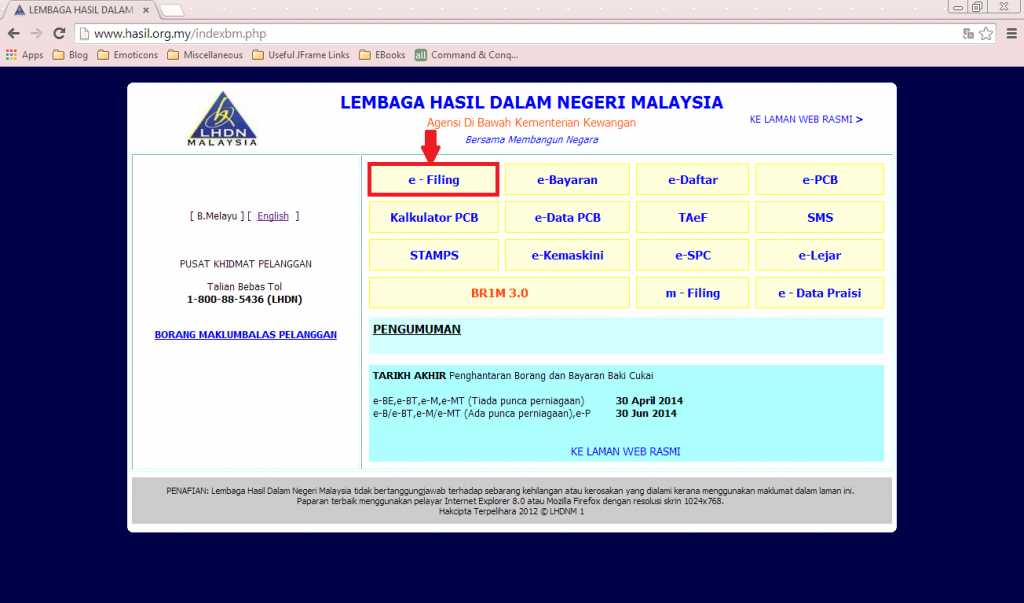Follow KE LAMAN WEB RASMI link at top right
The width and height of the screenshot is (1024, 603).
(x=806, y=120)
